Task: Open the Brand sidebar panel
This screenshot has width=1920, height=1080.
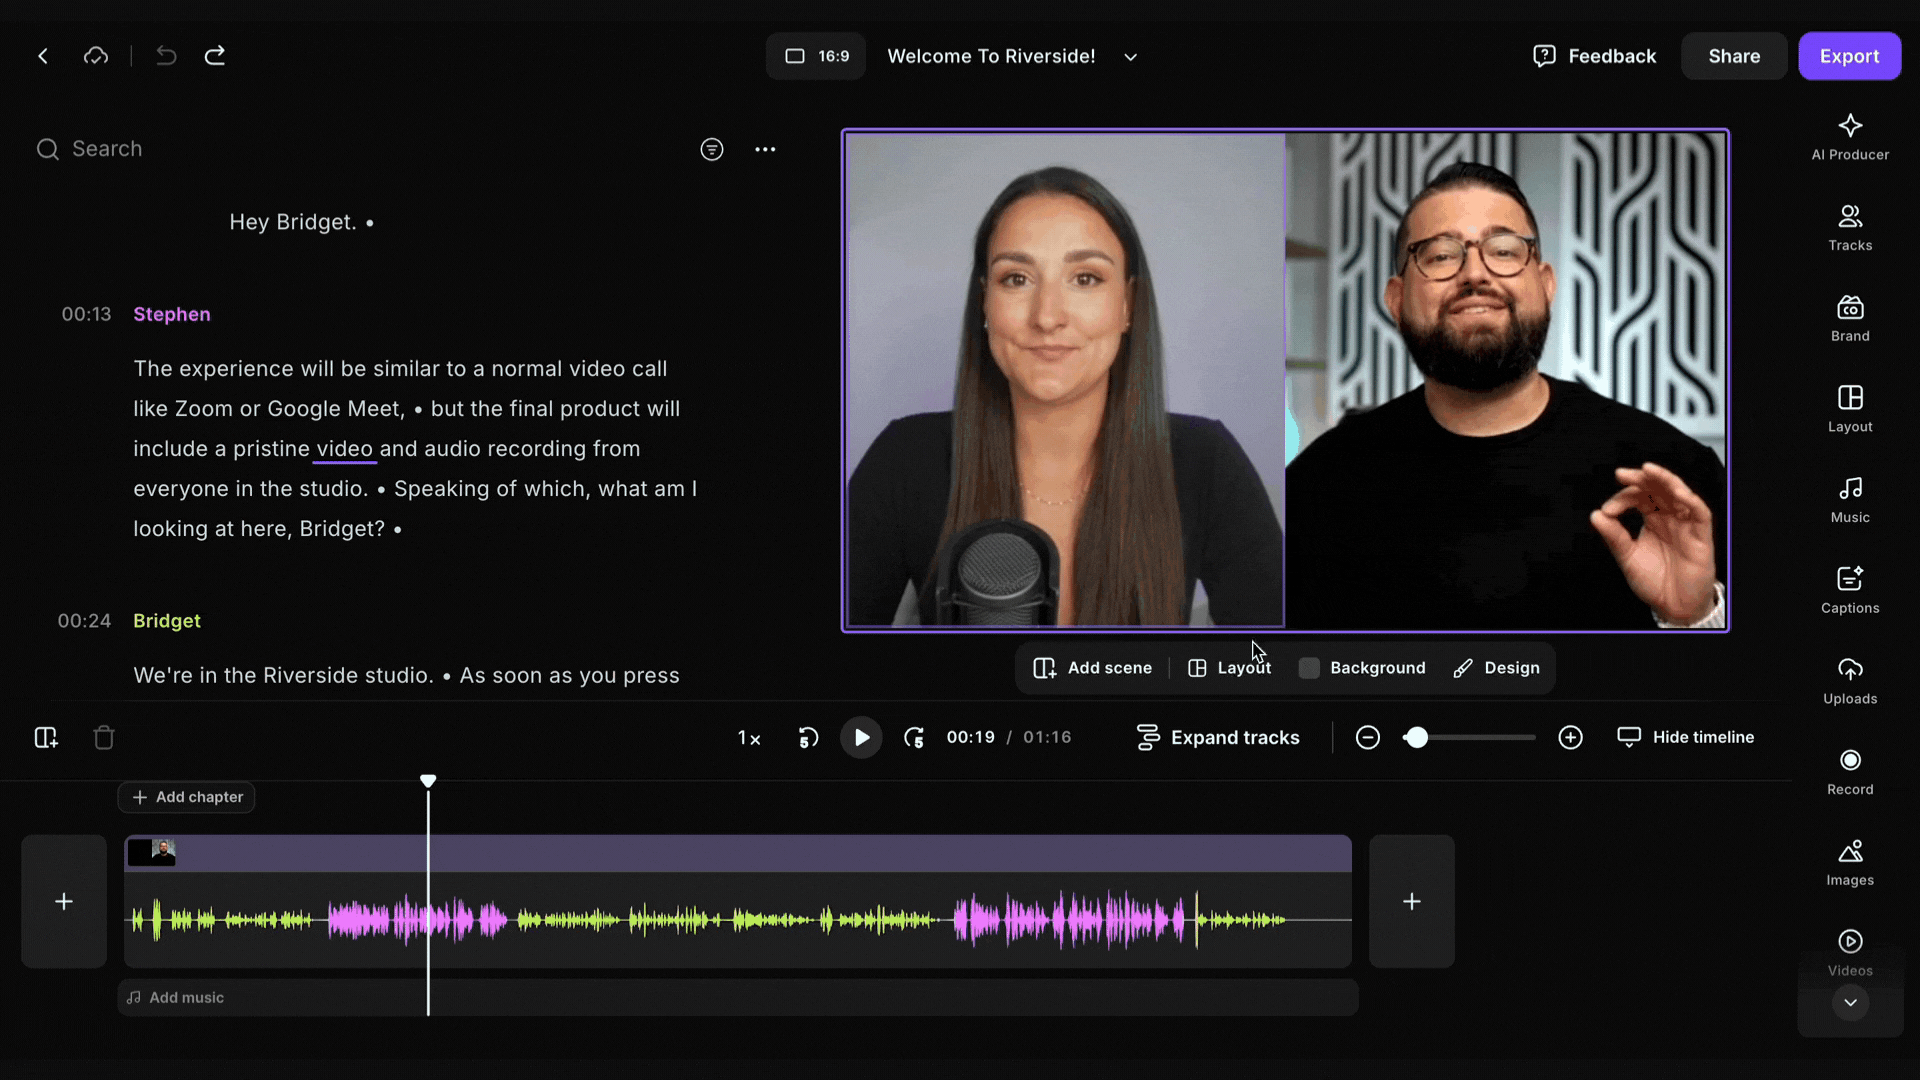Action: 1849,318
